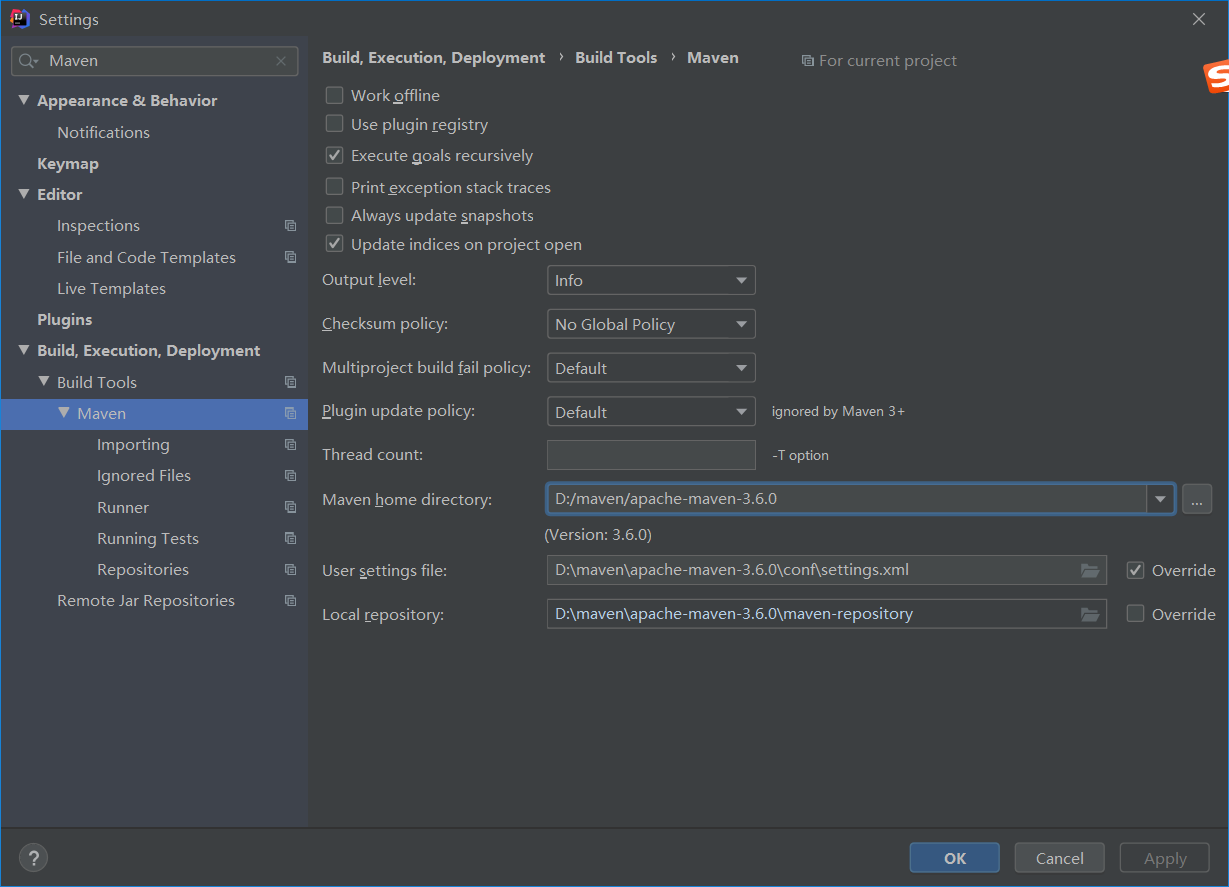Click the project-level icon on the Maven row

(x=290, y=413)
